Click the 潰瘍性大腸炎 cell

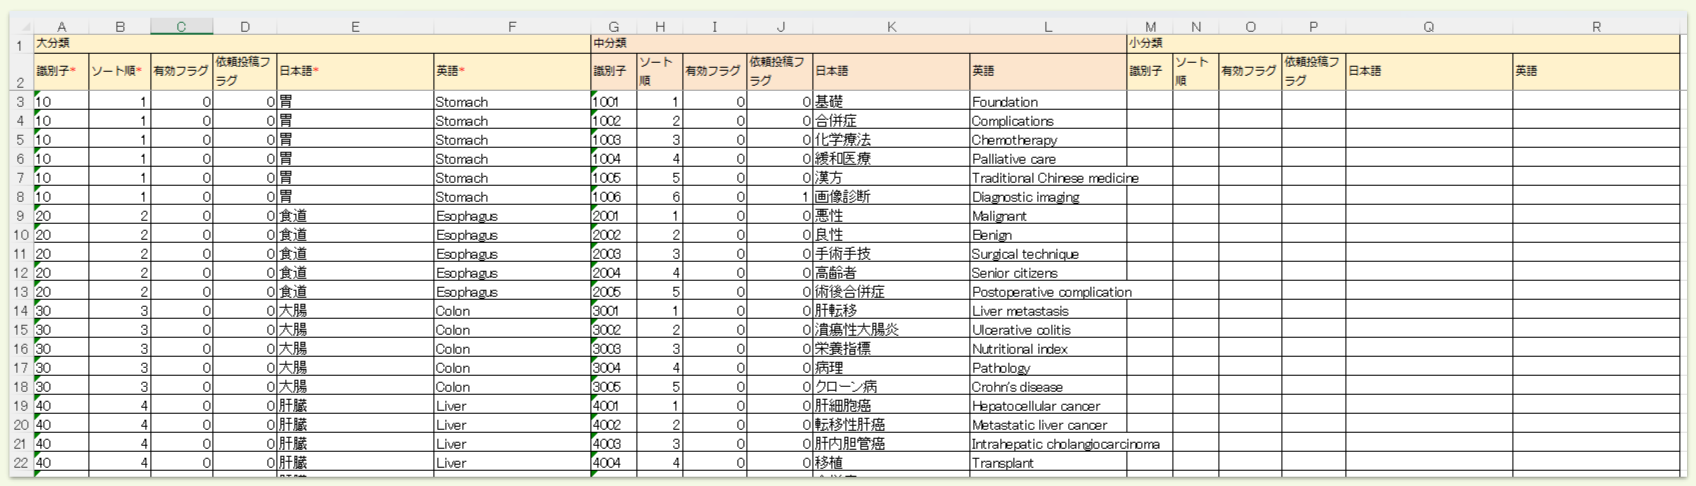point(891,329)
